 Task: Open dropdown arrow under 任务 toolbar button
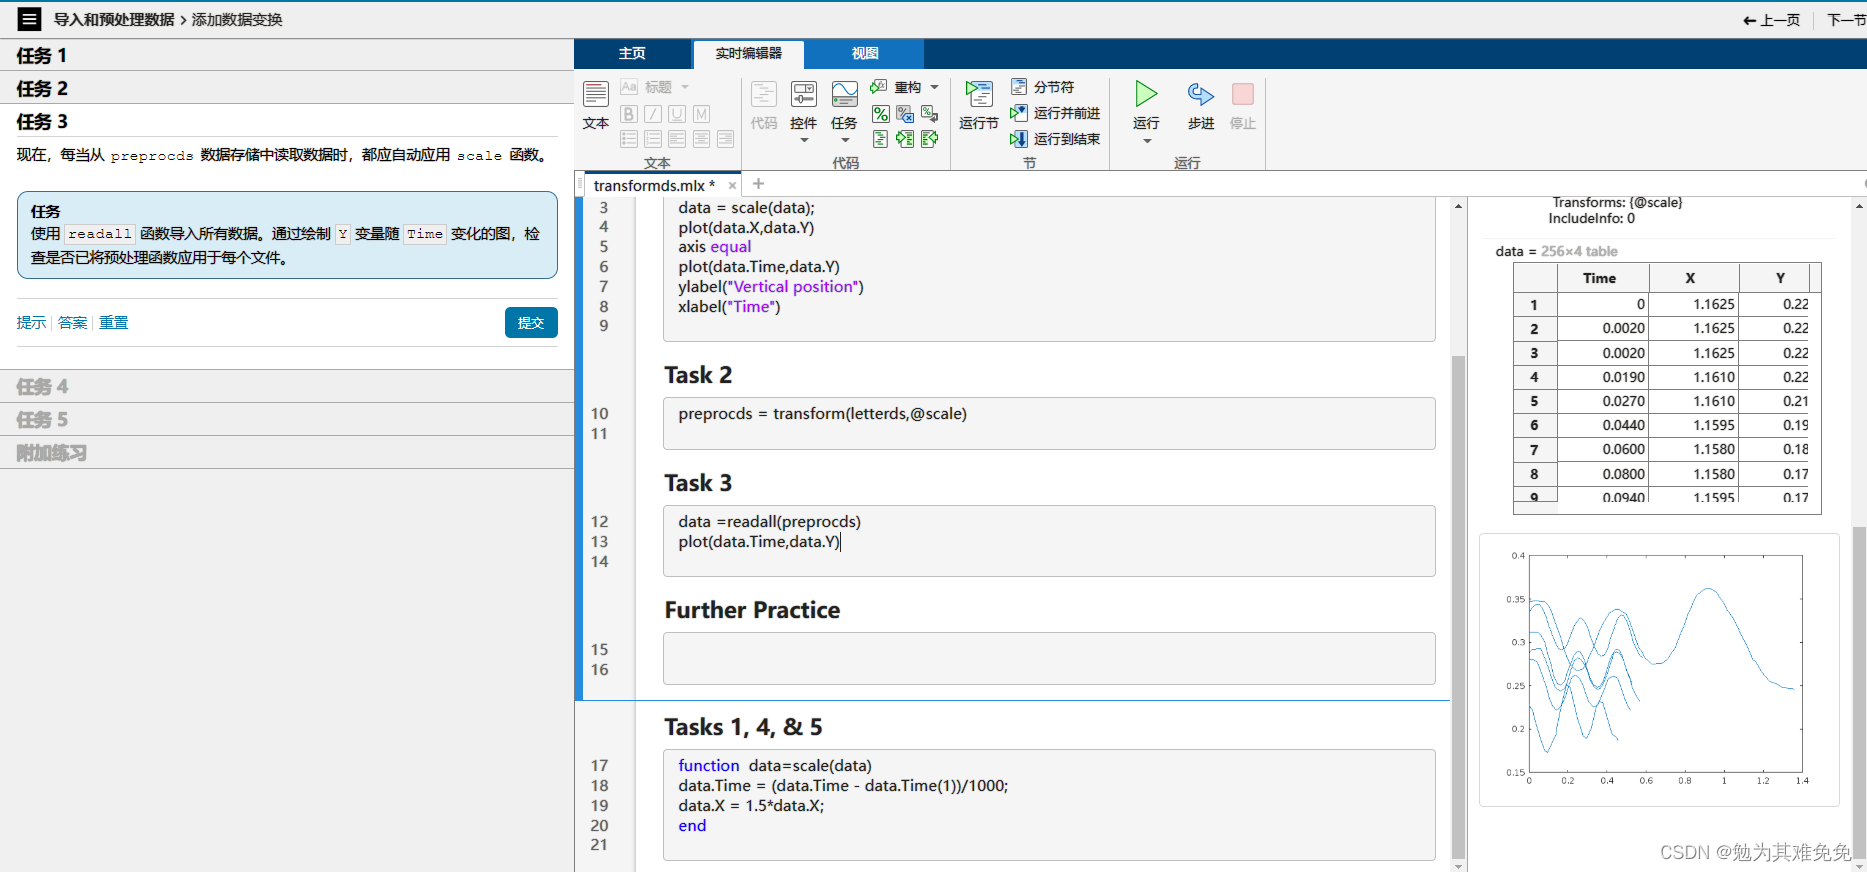(845, 140)
